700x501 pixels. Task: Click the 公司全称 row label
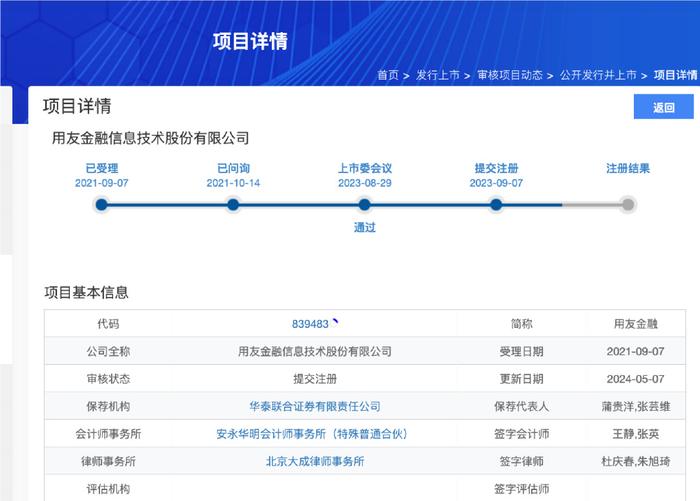[x=108, y=351]
